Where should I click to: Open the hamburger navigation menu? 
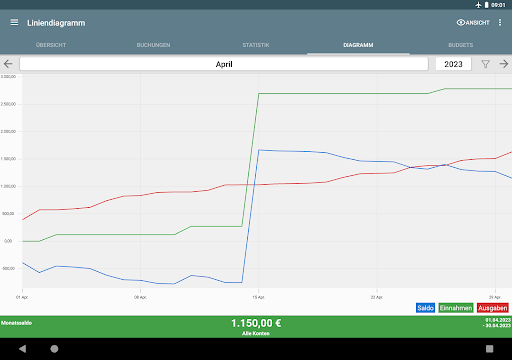coord(14,23)
